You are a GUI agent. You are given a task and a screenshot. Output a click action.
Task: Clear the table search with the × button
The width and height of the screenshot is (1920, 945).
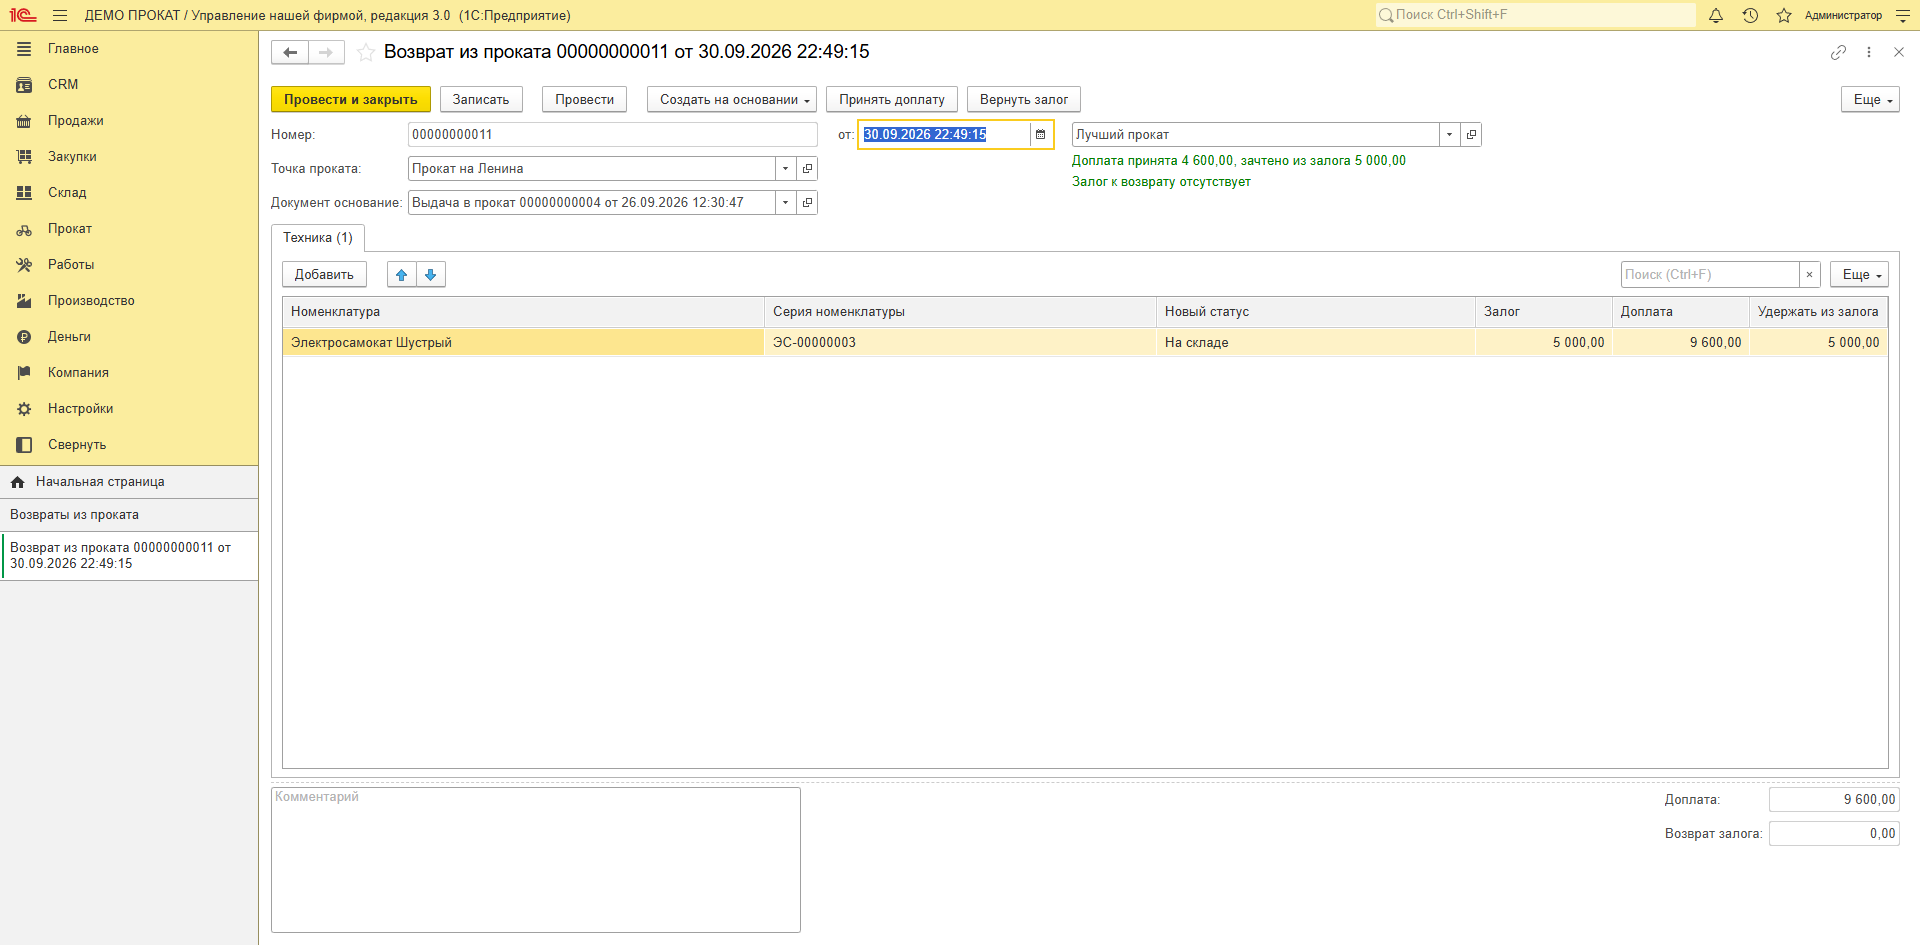click(1809, 274)
